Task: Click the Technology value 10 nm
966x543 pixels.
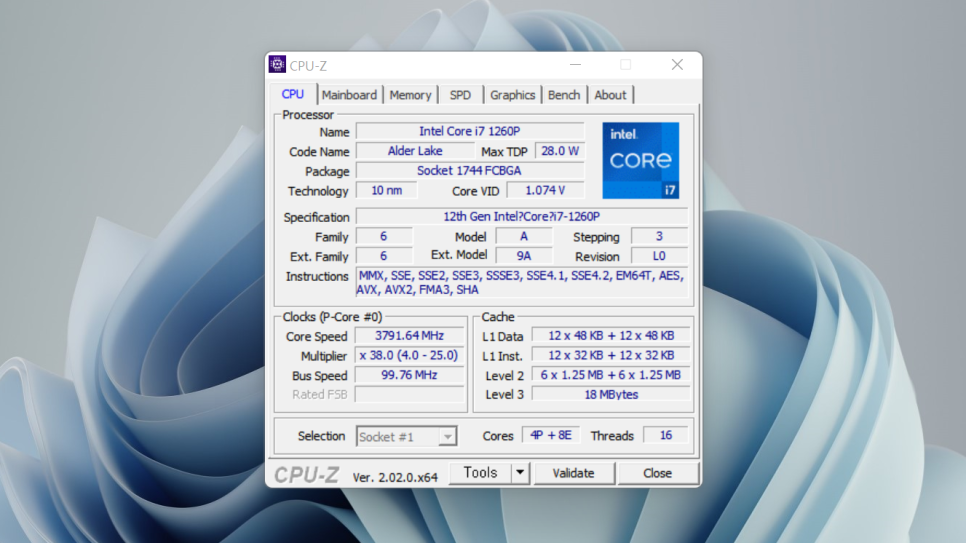Action: point(387,190)
